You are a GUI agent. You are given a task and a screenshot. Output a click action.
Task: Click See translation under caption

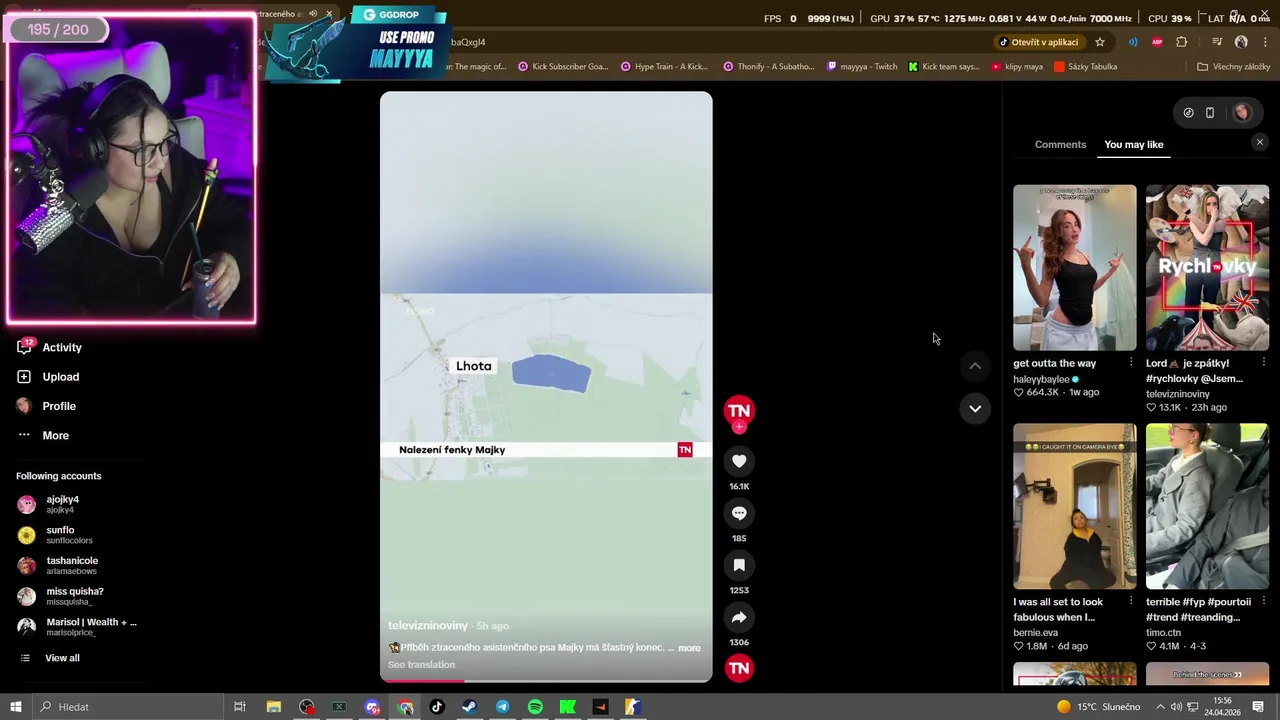(x=421, y=665)
